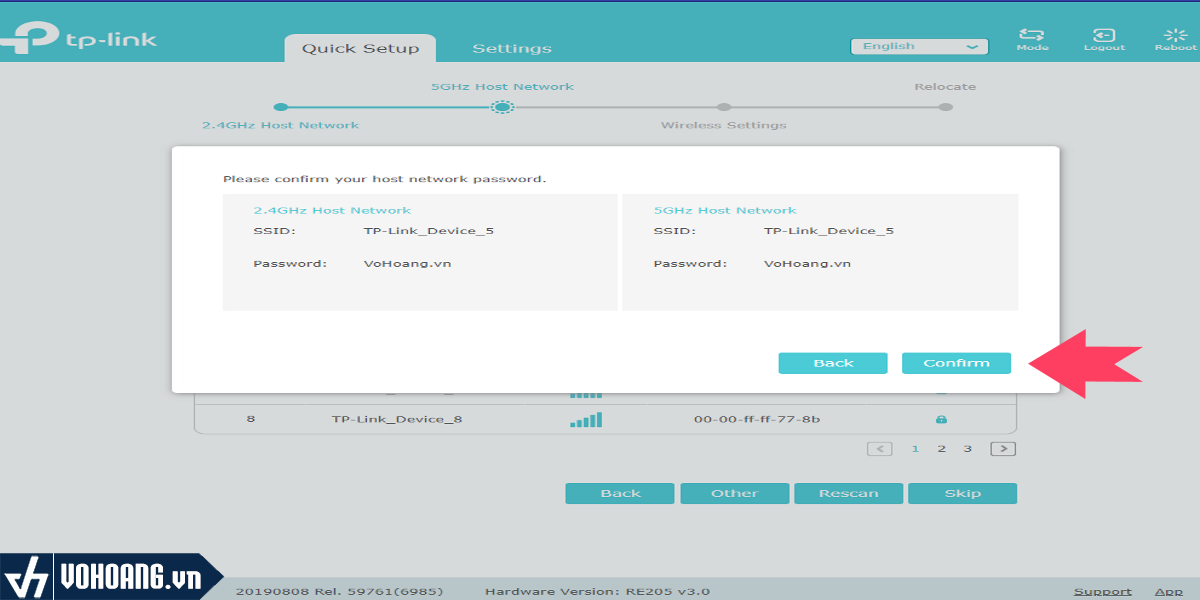Image resolution: width=1200 pixels, height=600 pixels.
Task: Click the 5GHz Host Network progress step dot
Action: click(x=503, y=107)
